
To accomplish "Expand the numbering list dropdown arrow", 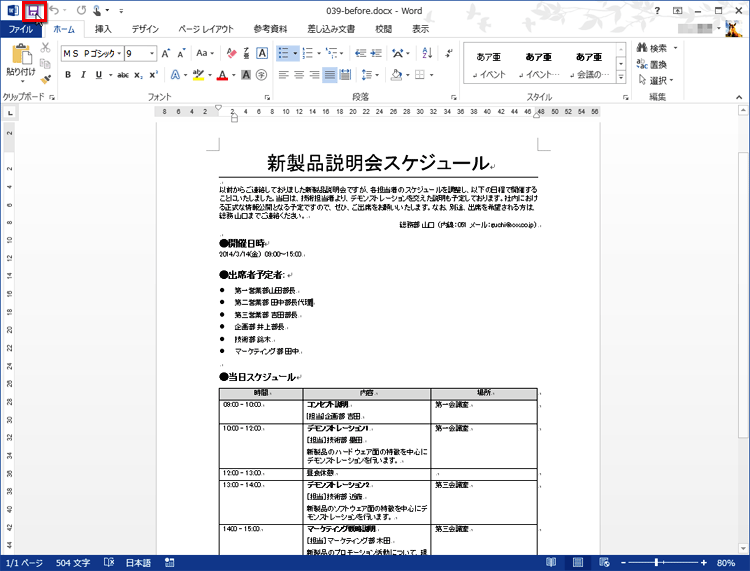I will pos(319,53).
